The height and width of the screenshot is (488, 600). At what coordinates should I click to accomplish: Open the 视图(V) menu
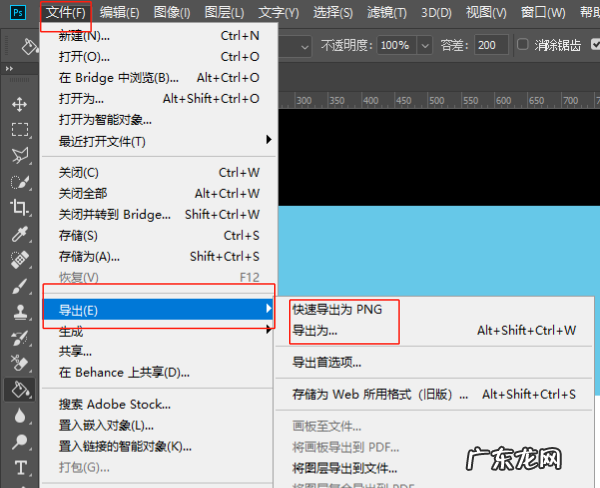486,13
